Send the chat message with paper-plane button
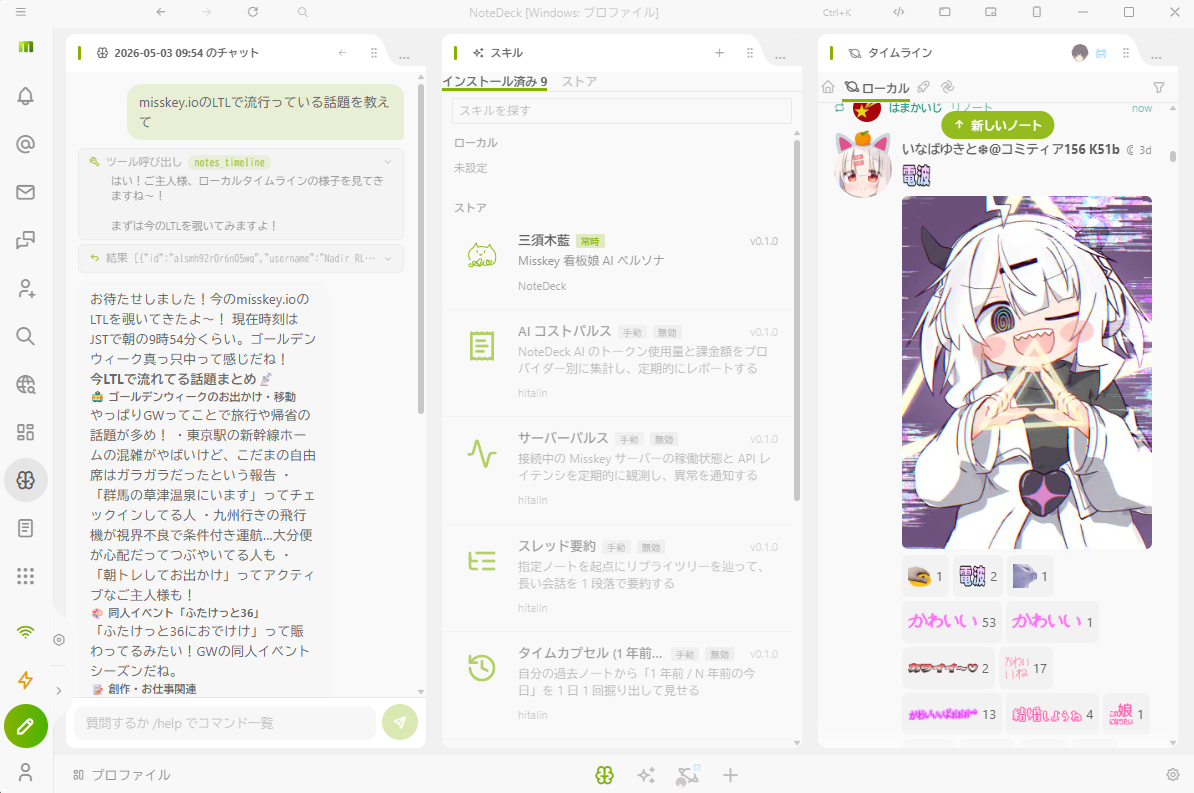Viewport: 1194px width, 793px height. [400, 722]
